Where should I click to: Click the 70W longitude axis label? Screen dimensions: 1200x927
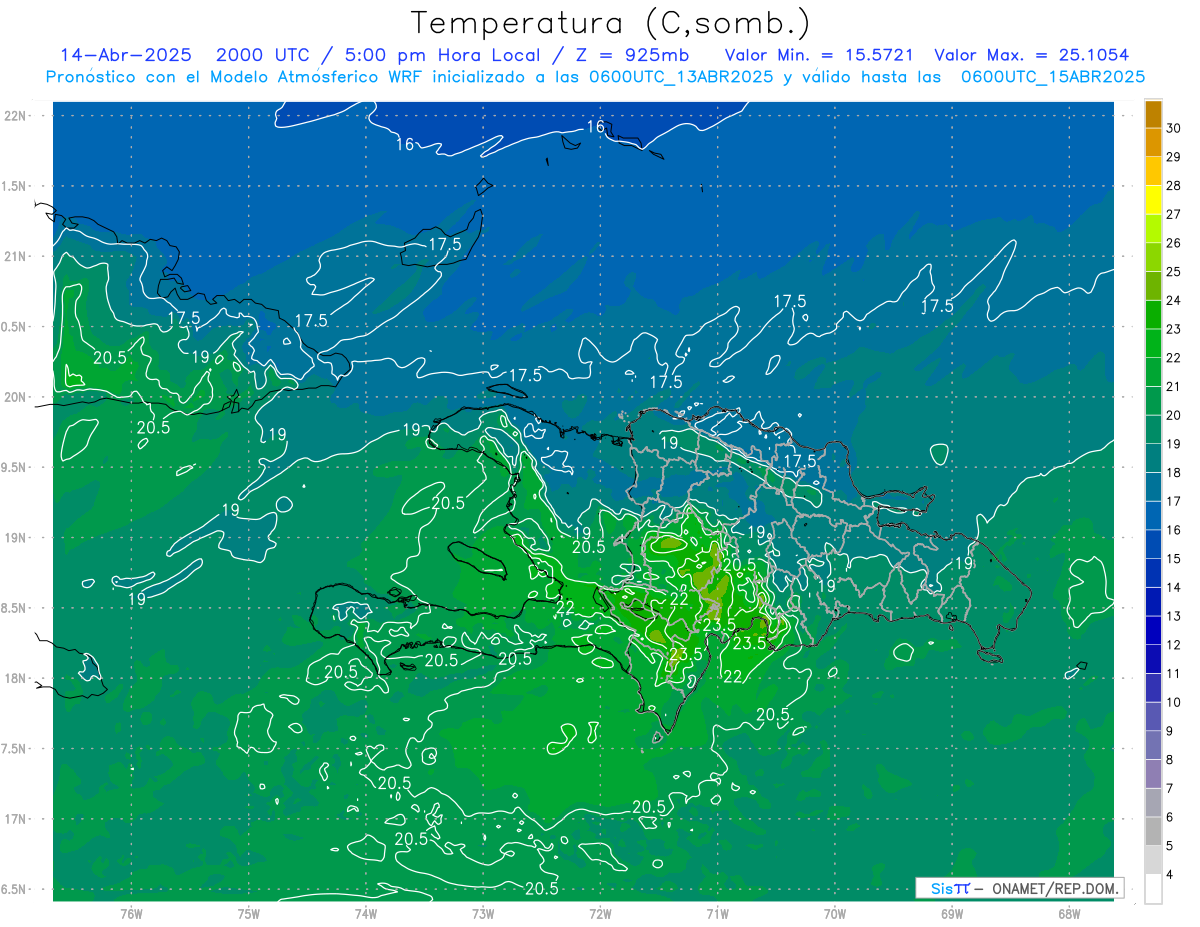tap(835, 914)
